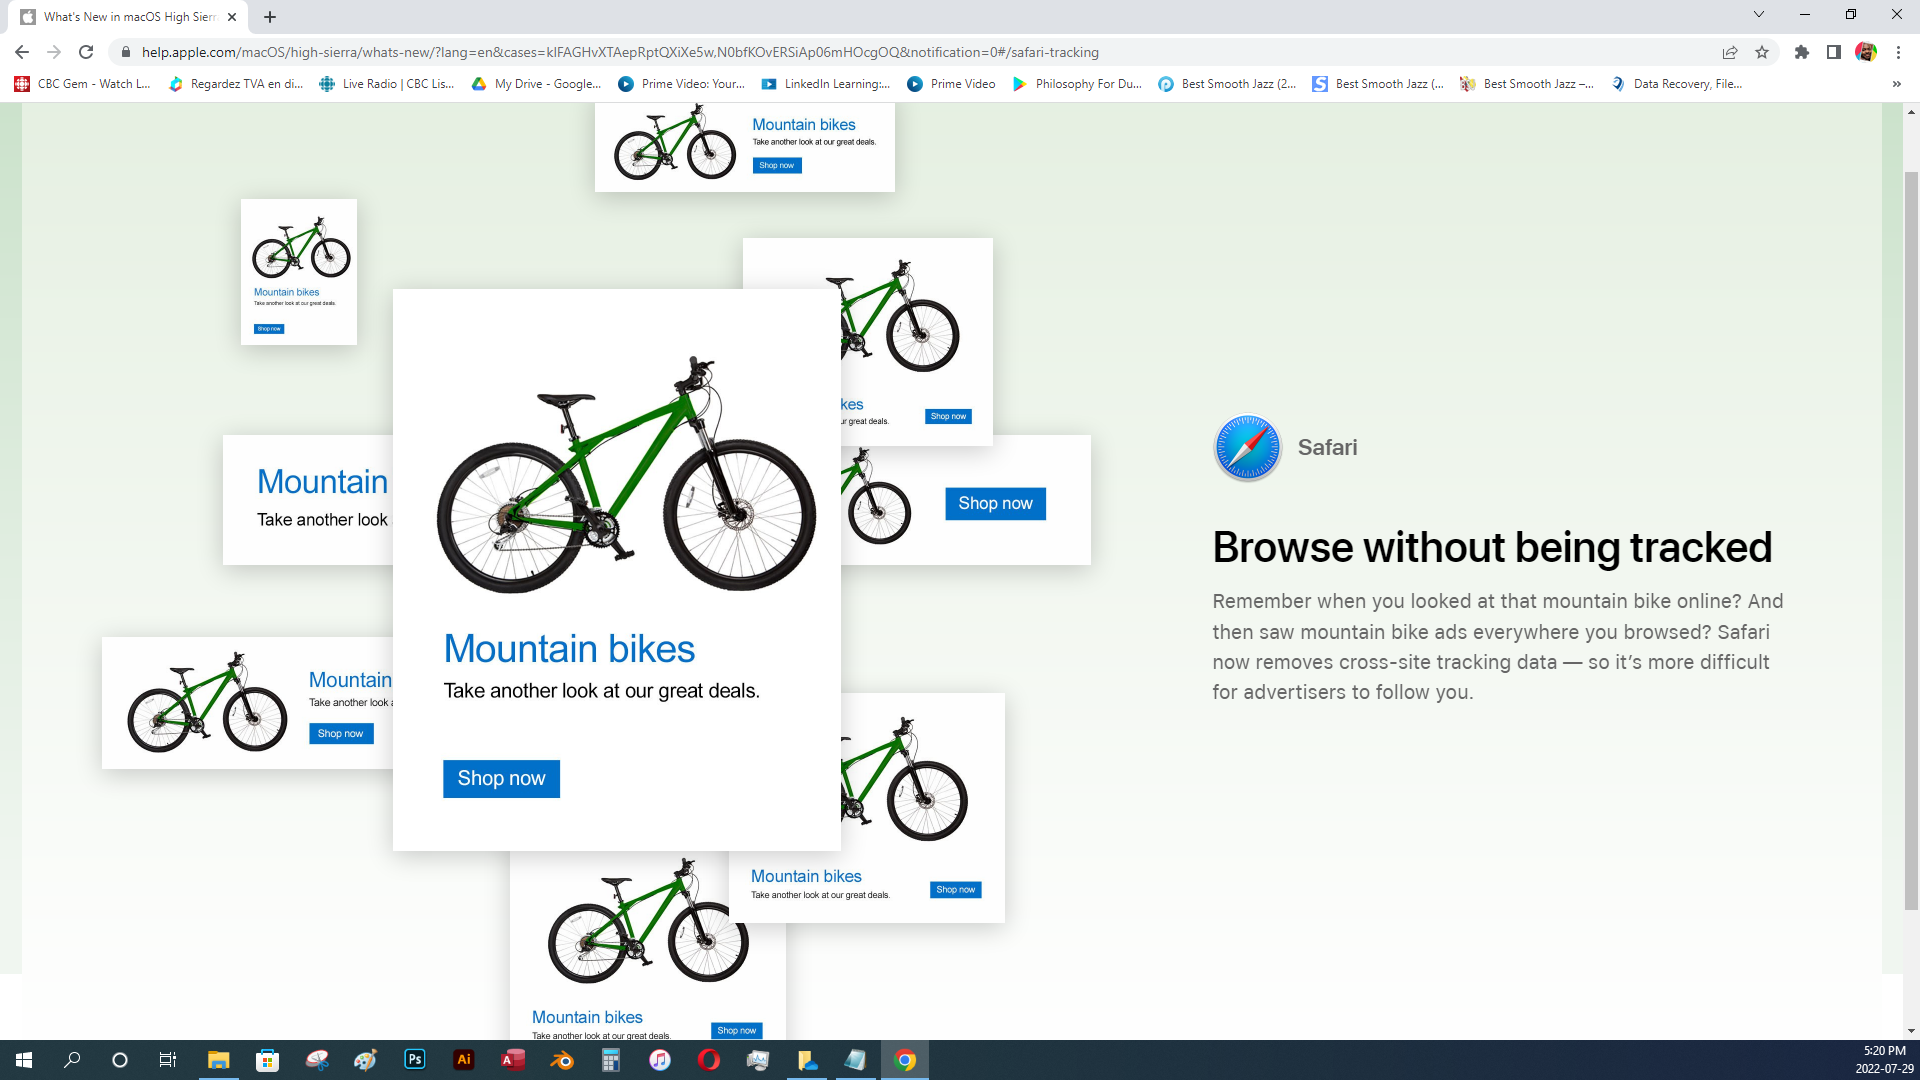The image size is (1920, 1080).
Task: Toggle the browser side panel
Action: coord(1834,52)
